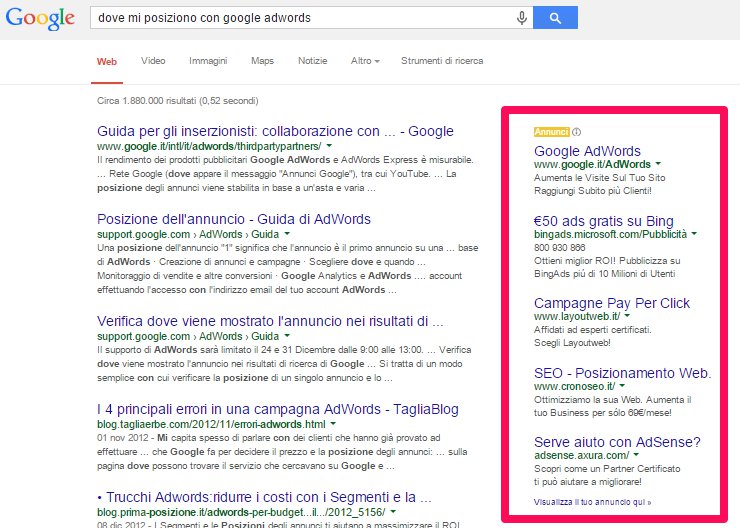Open Strumenti di ricerca options
The width and height of the screenshot is (740, 528).
tap(441, 61)
